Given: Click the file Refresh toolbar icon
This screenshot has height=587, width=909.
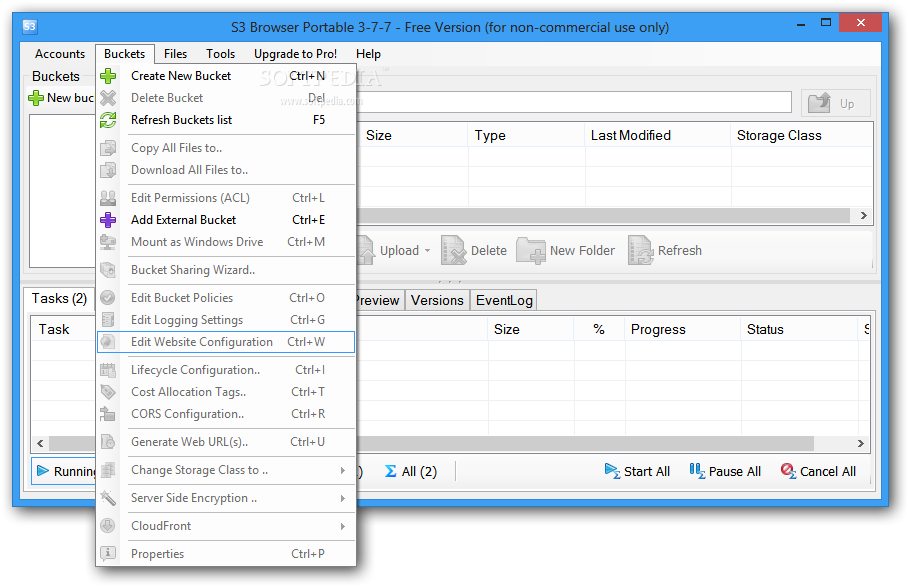Looking at the screenshot, I should click(x=641, y=250).
